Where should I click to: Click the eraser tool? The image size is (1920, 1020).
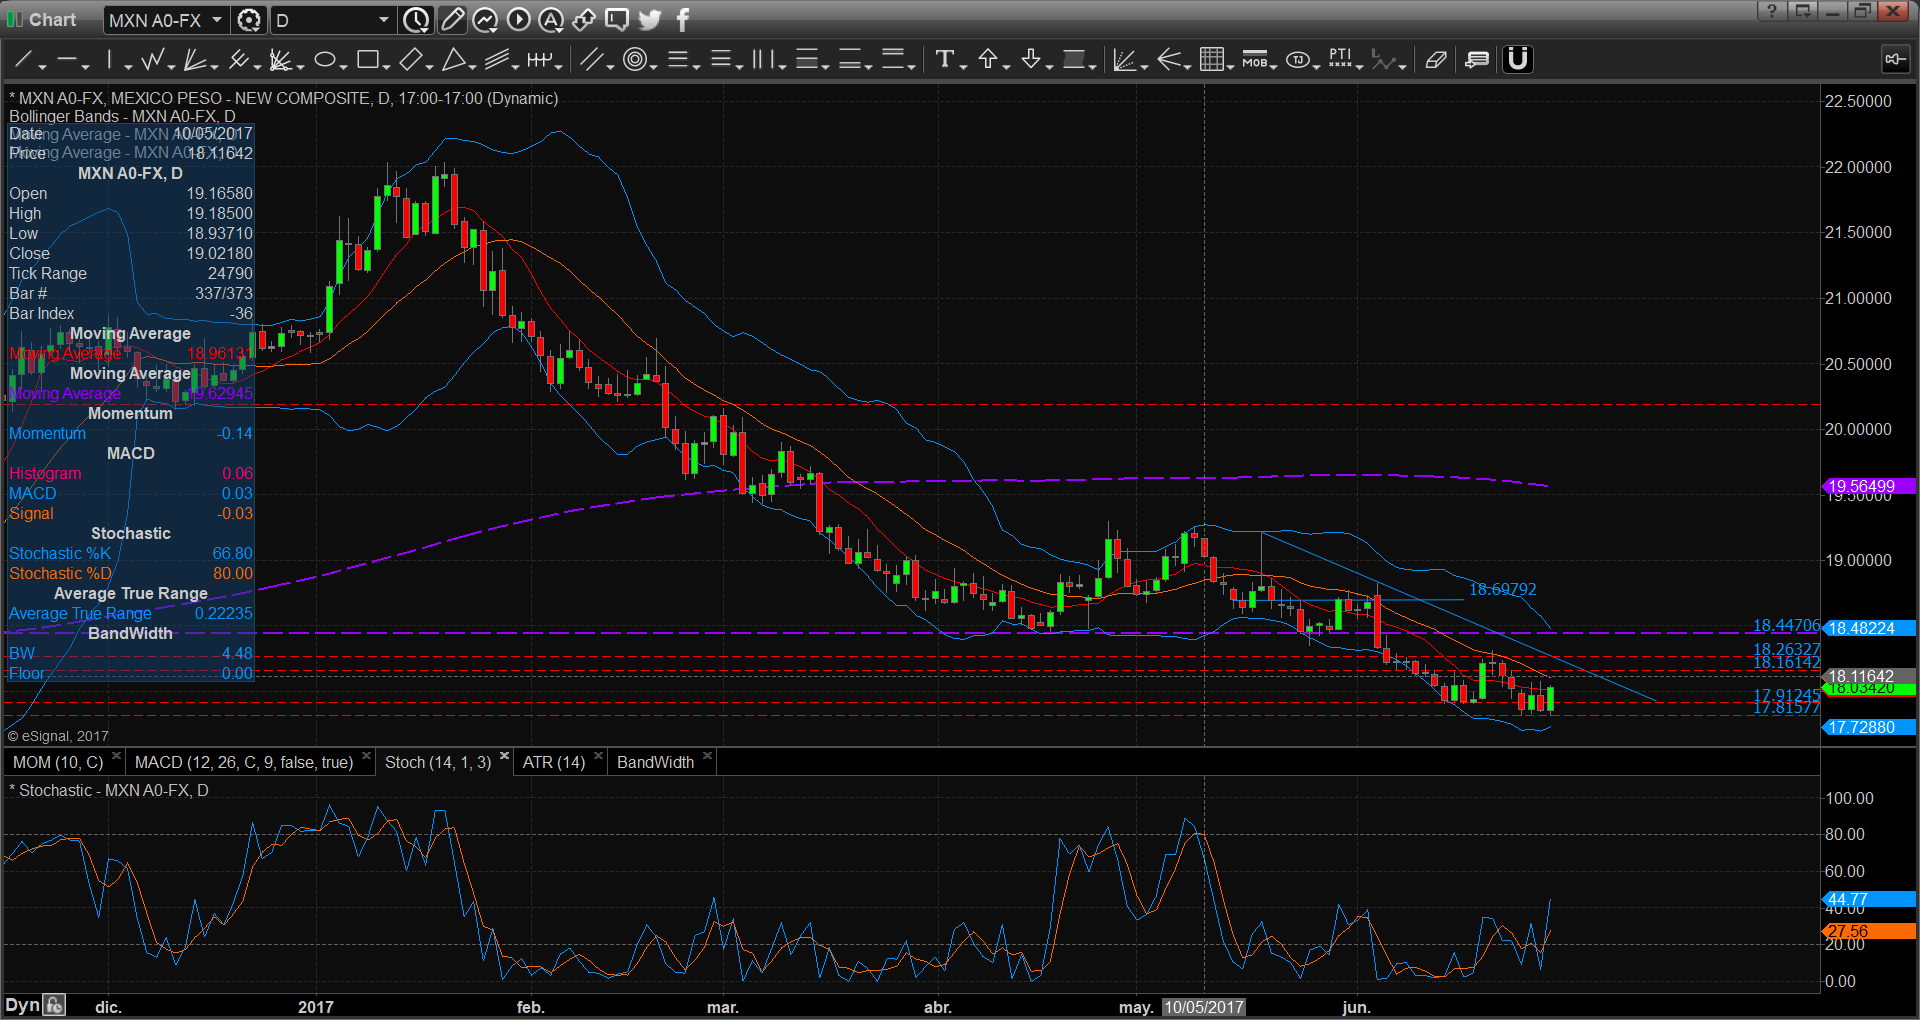pyautogui.click(x=1436, y=60)
